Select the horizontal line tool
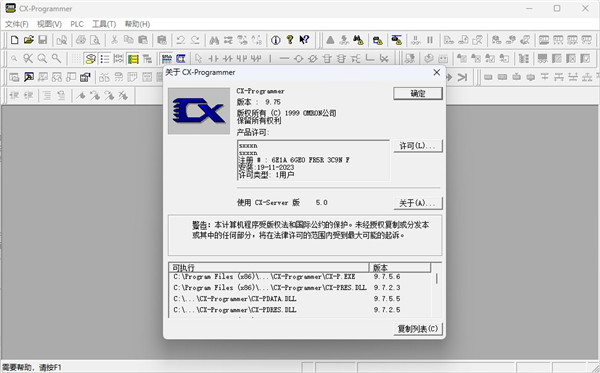Screen dimensions: 600x373 click(284, 59)
